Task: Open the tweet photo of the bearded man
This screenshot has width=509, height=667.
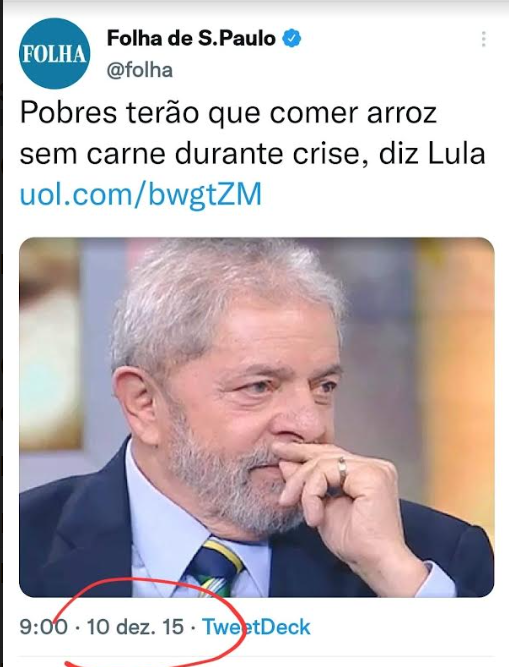Action: [x=256, y=417]
